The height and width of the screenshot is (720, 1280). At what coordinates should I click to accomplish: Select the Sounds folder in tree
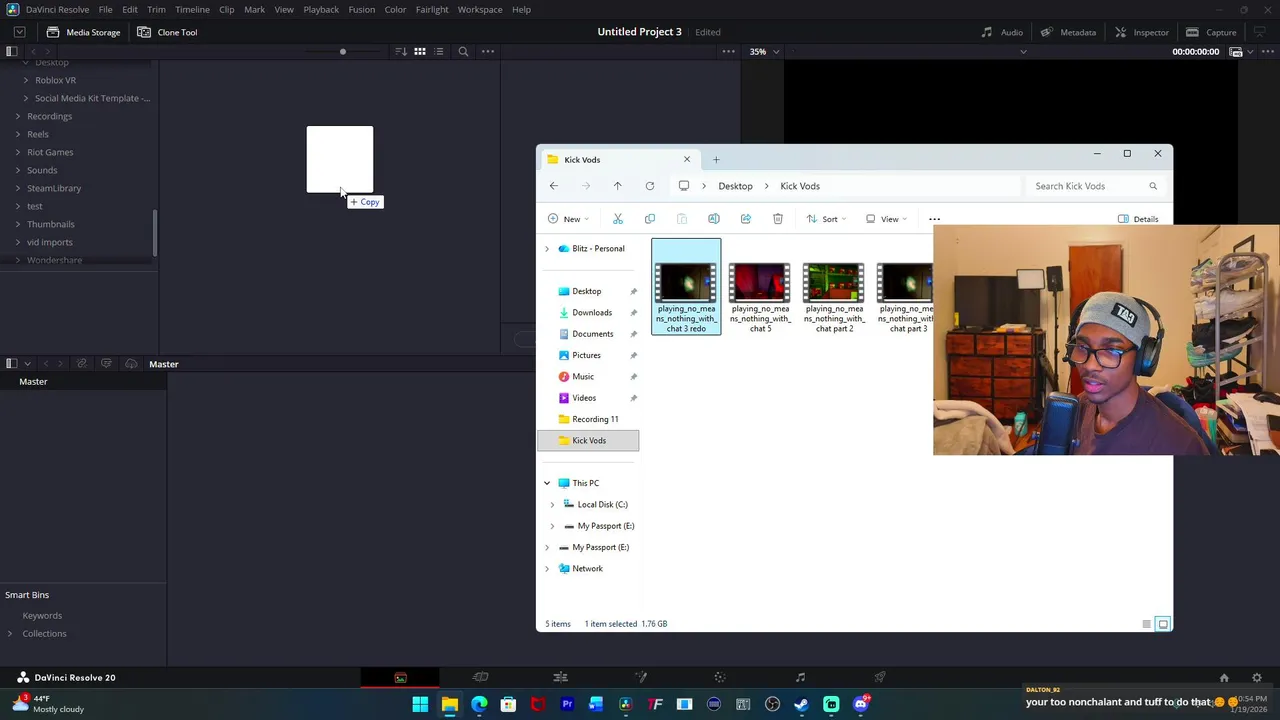click(42, 170)
